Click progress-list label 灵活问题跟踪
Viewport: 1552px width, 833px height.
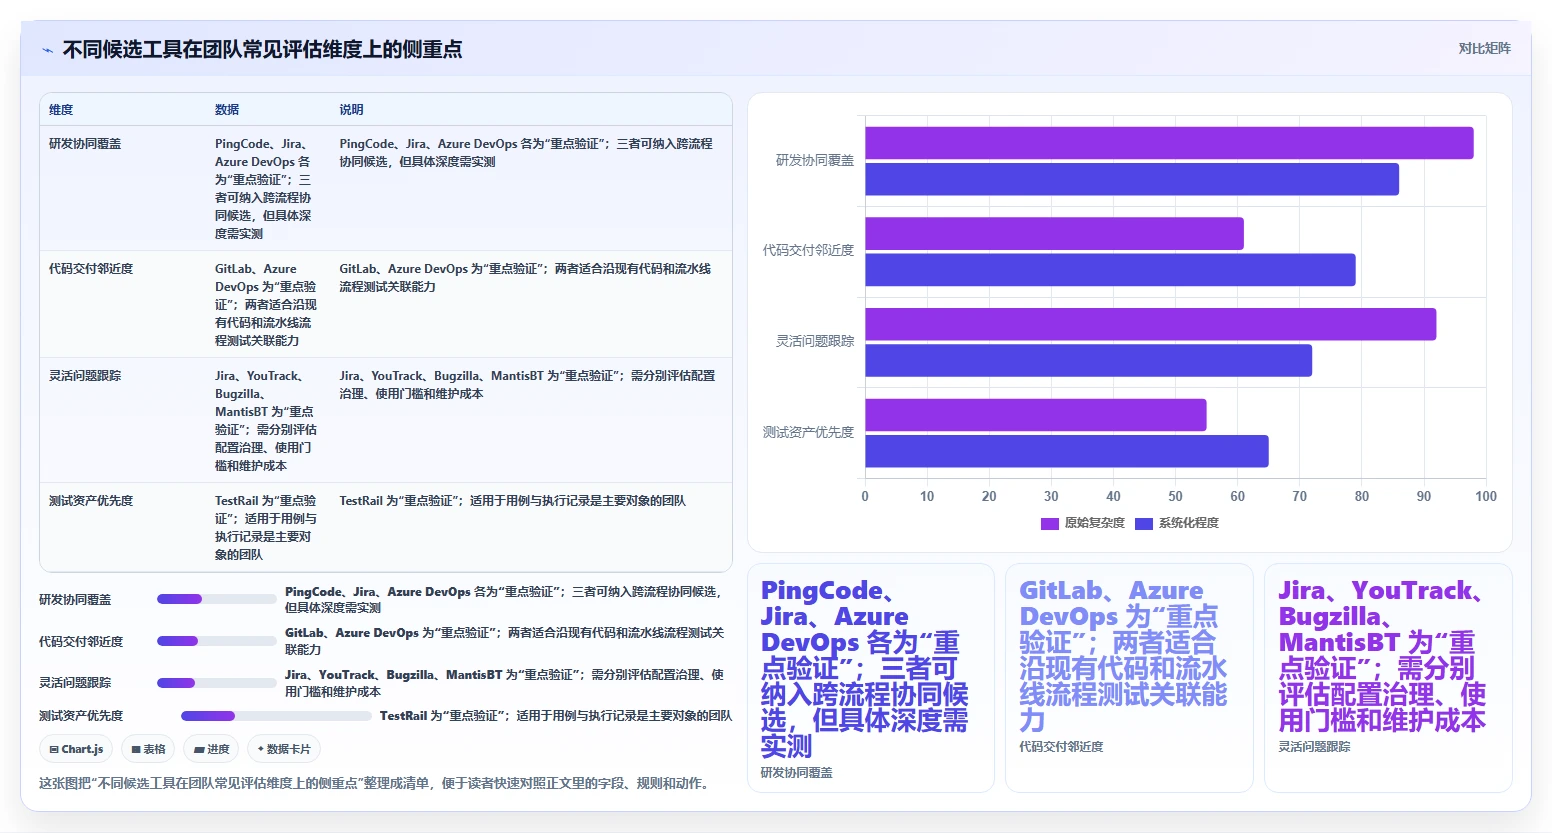75,683
